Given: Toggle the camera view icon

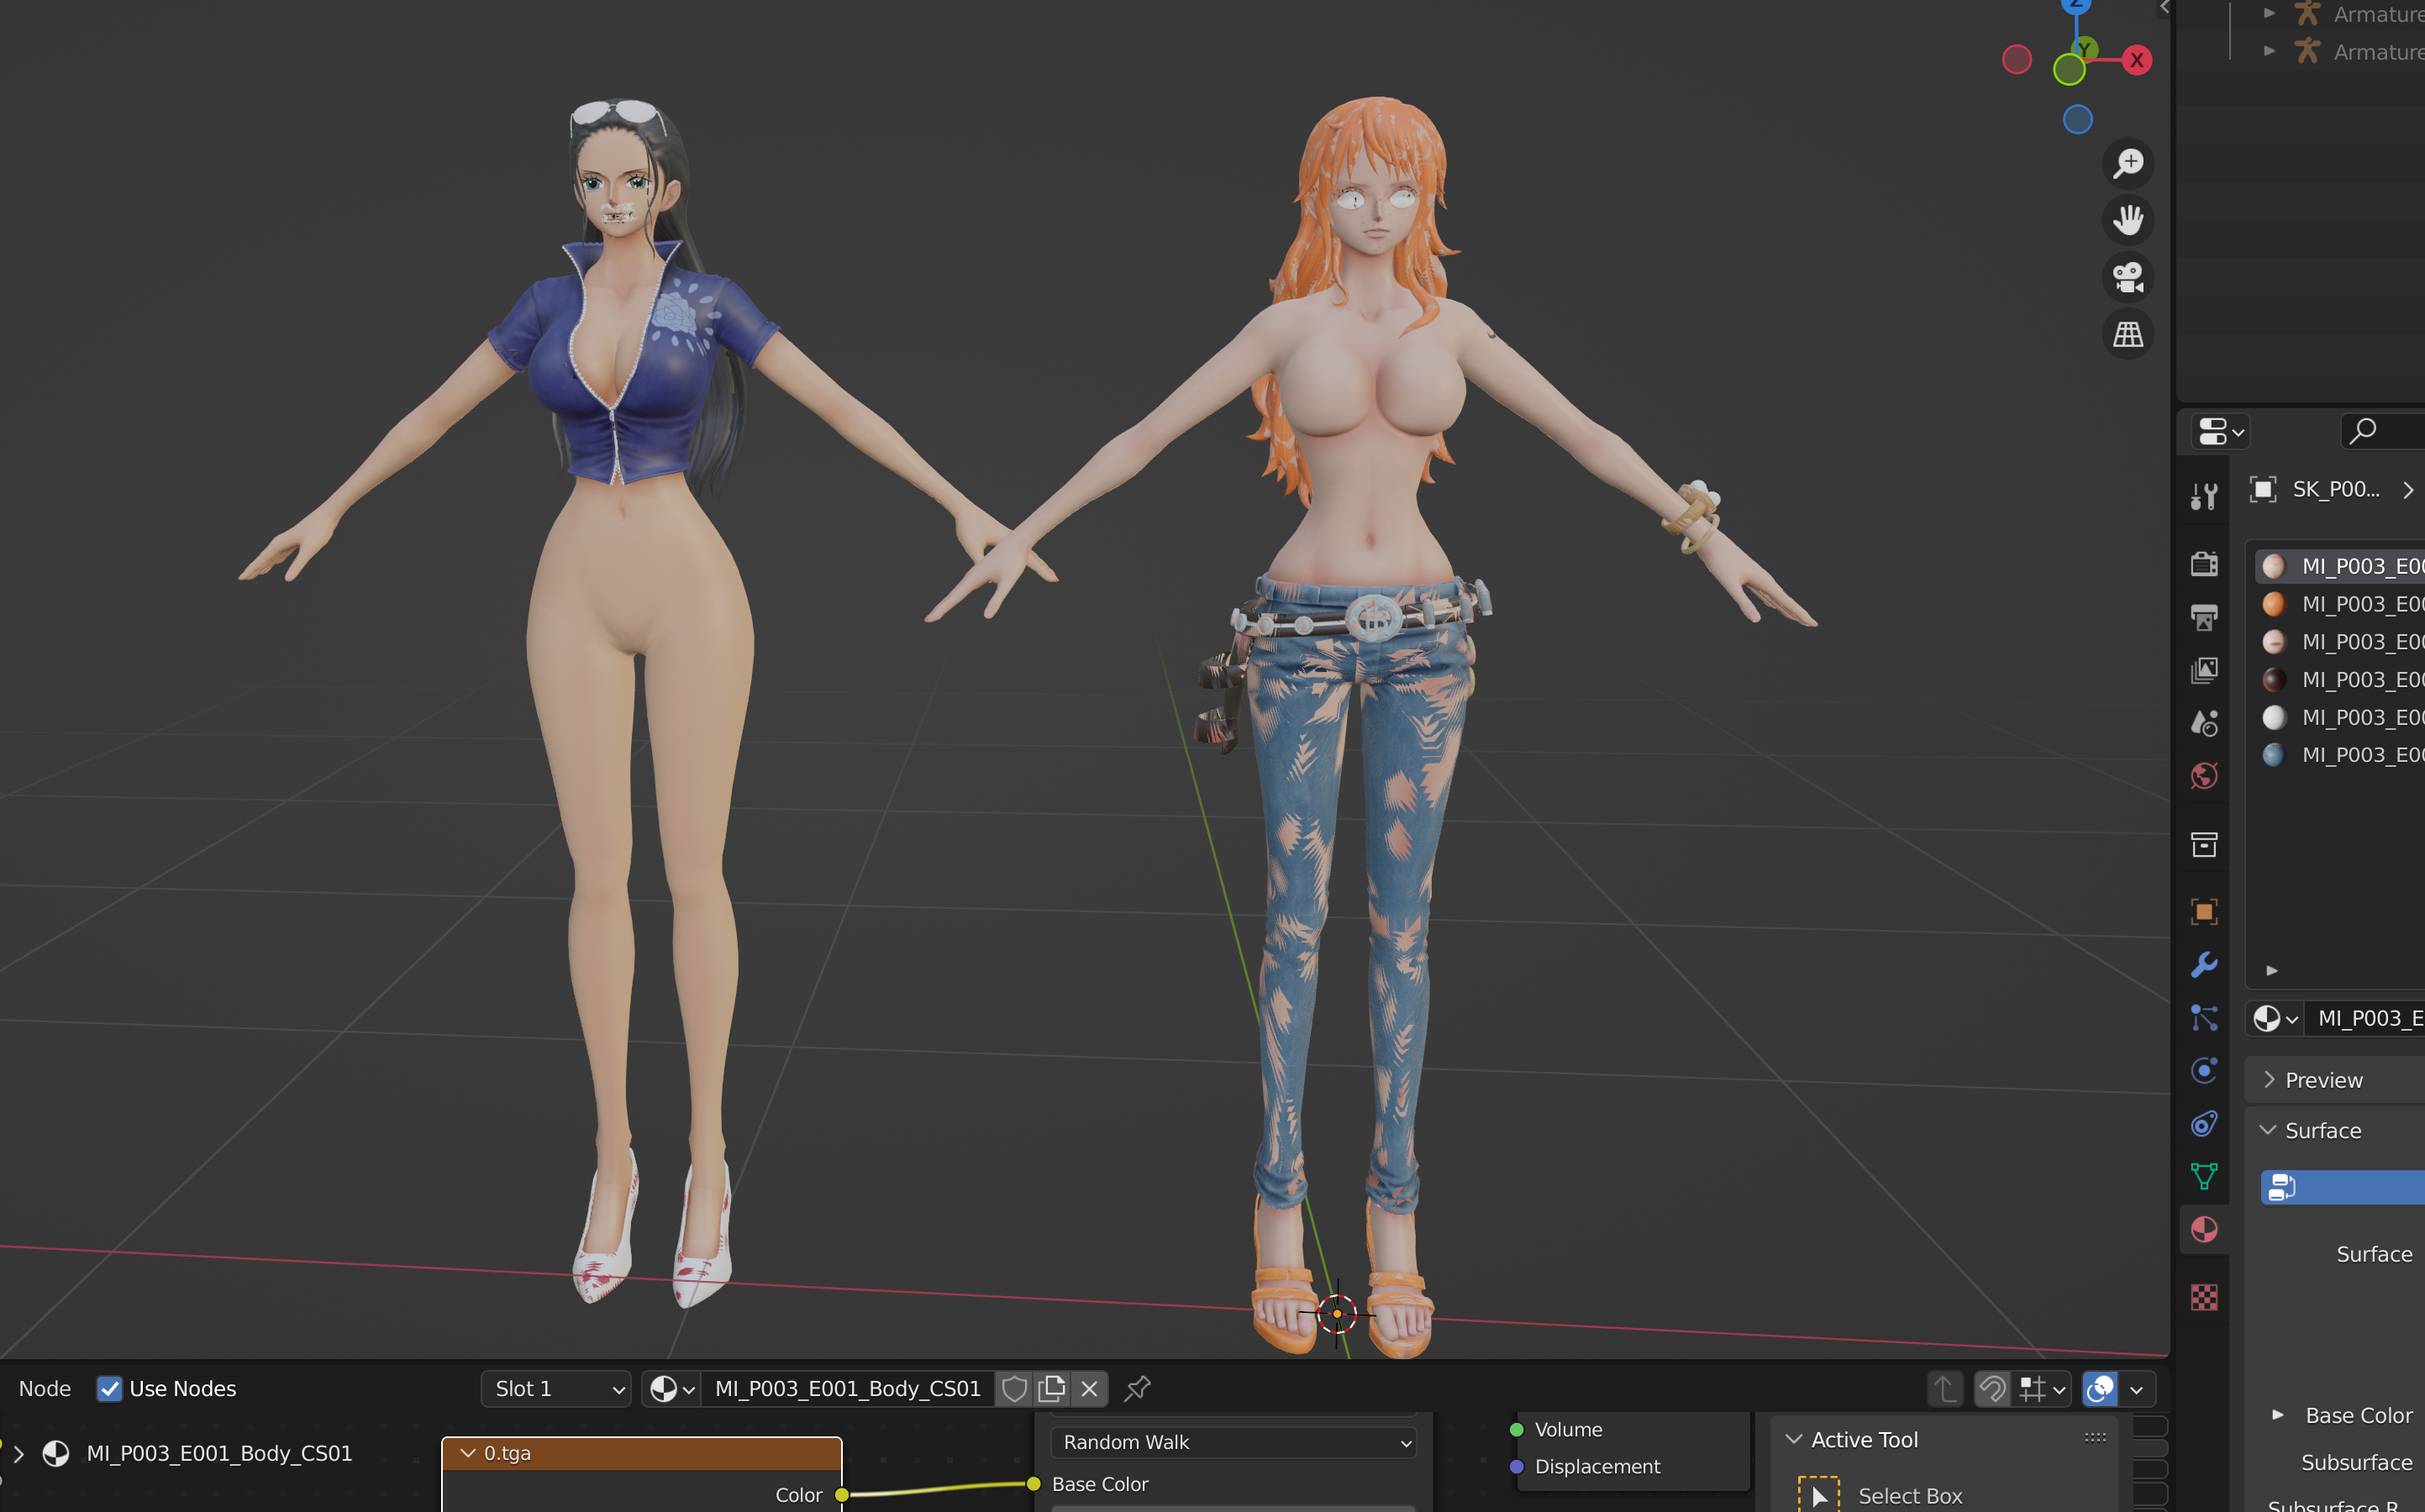Looking at the screenshot, I should 2128,277.
